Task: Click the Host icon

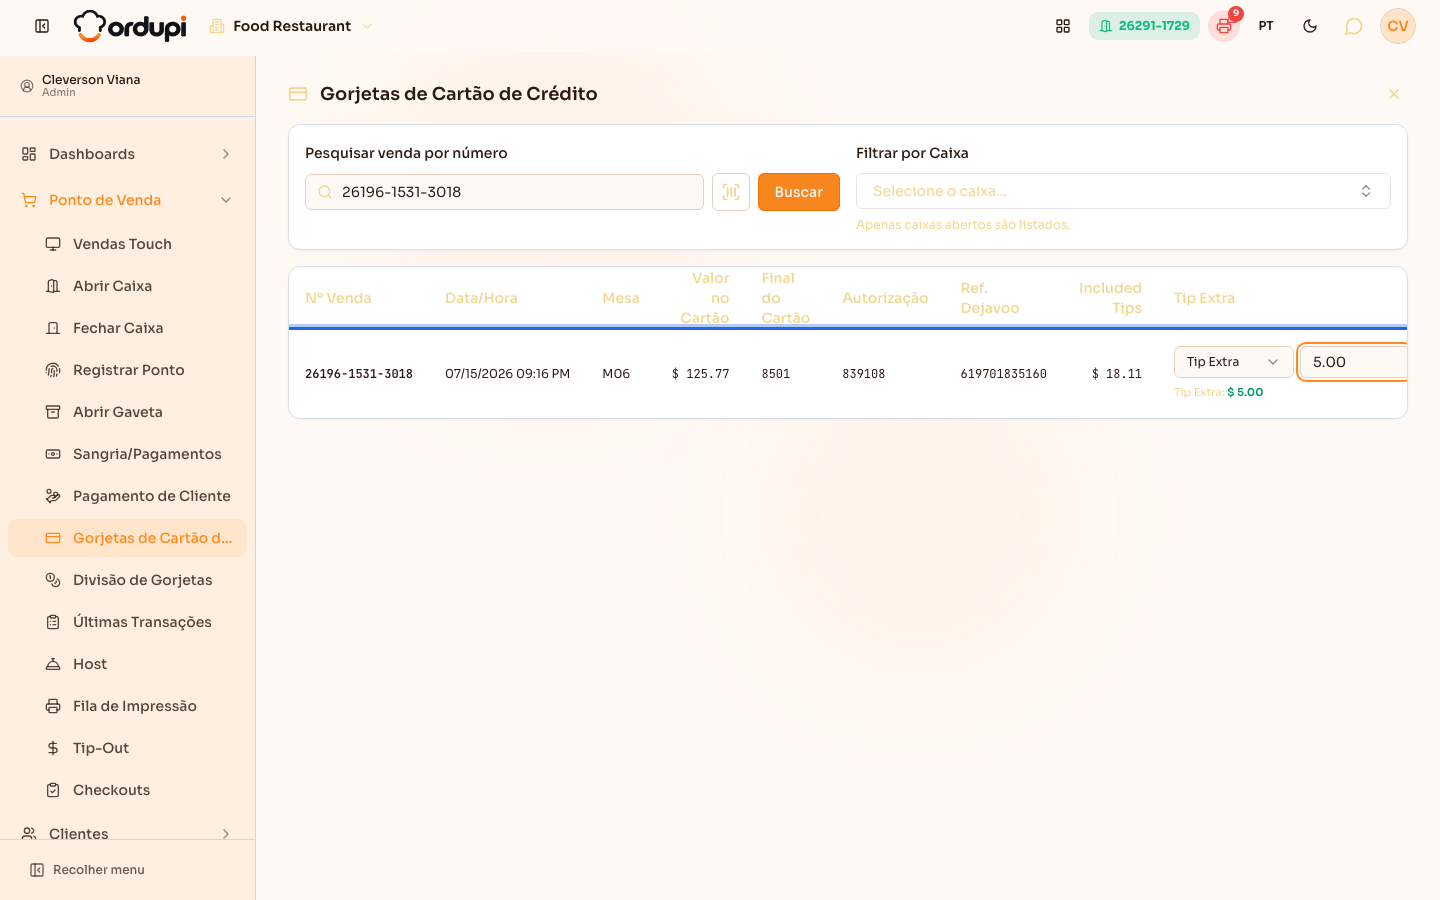Action: (x=53, y=664)
